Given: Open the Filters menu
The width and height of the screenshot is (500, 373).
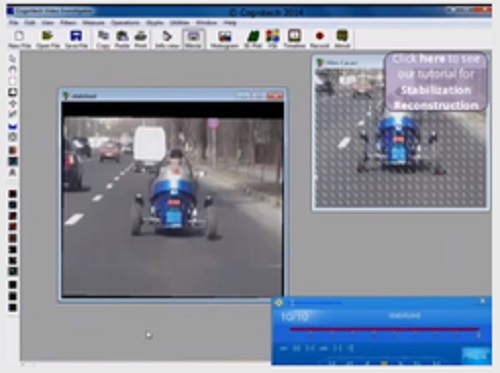Looking at the screenshot, I should [68, 23].
